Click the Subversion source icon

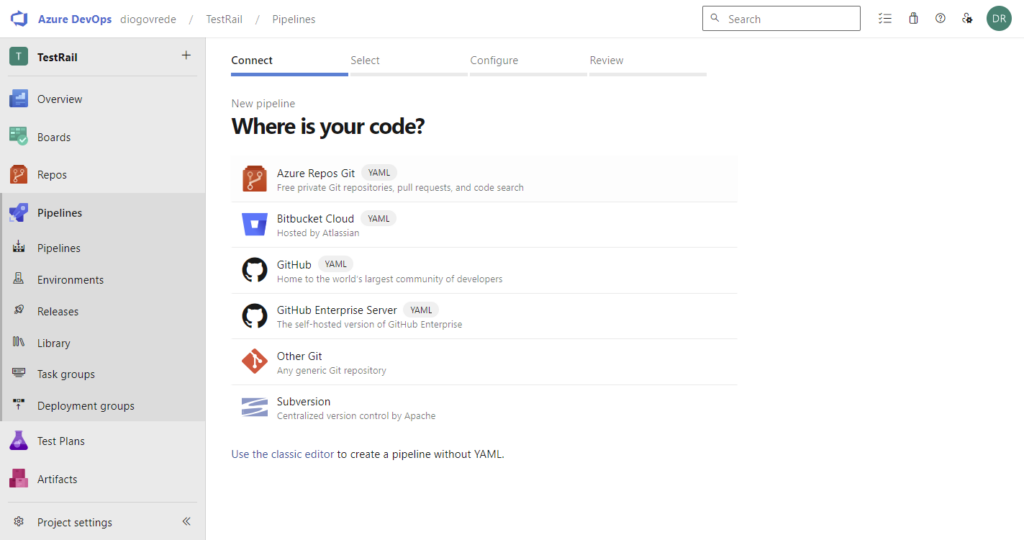point(254,408)
